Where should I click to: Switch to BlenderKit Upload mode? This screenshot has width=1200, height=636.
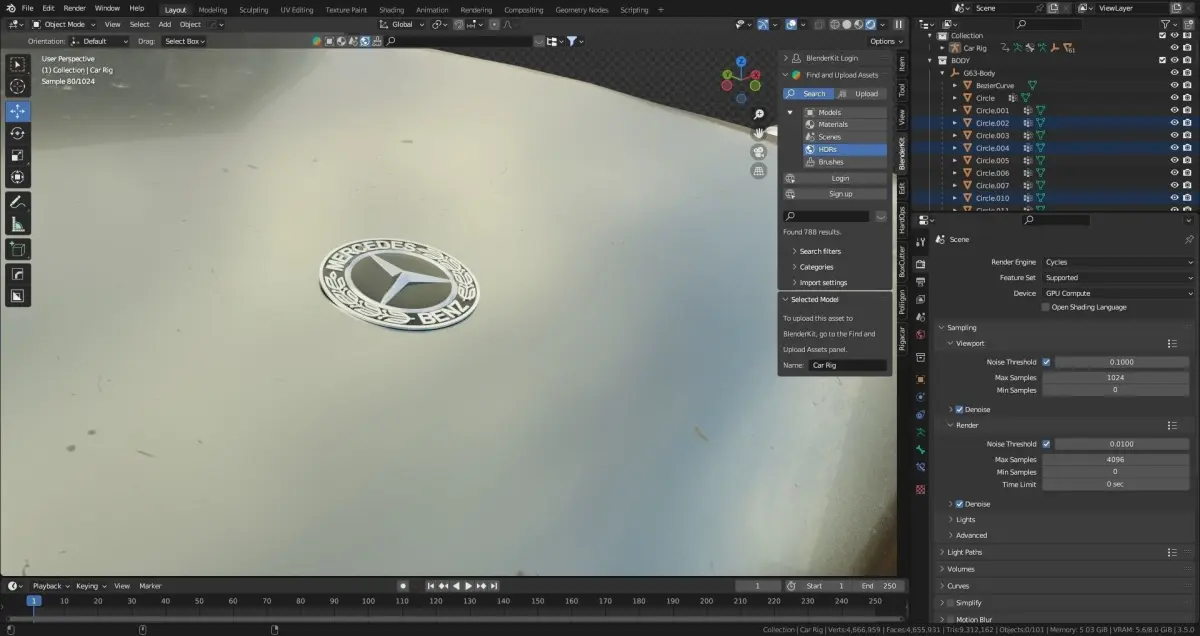point(860,93)
